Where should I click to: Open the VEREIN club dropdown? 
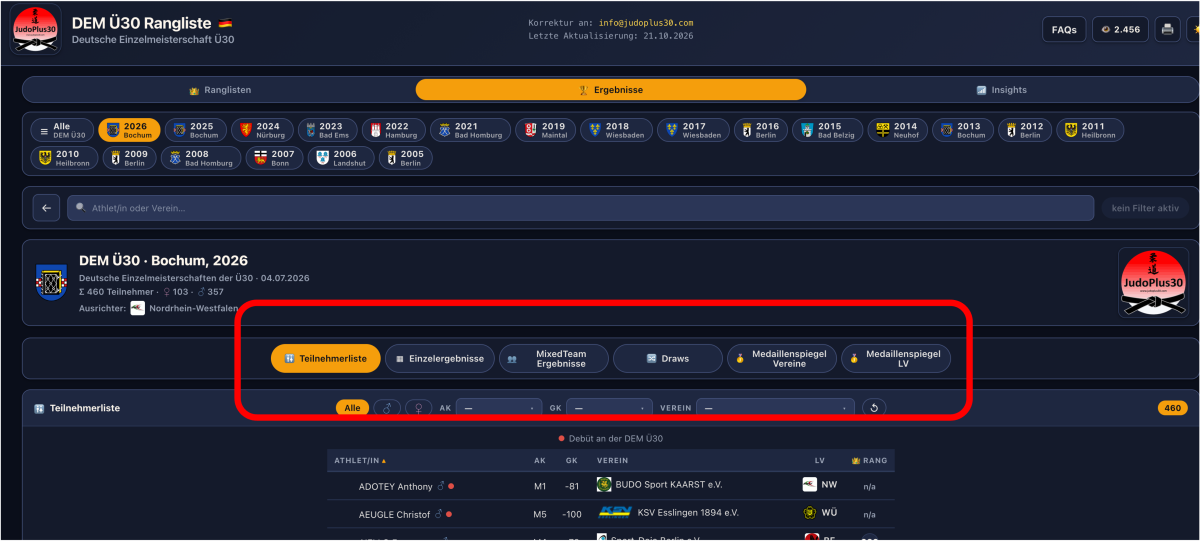(775, 408)
